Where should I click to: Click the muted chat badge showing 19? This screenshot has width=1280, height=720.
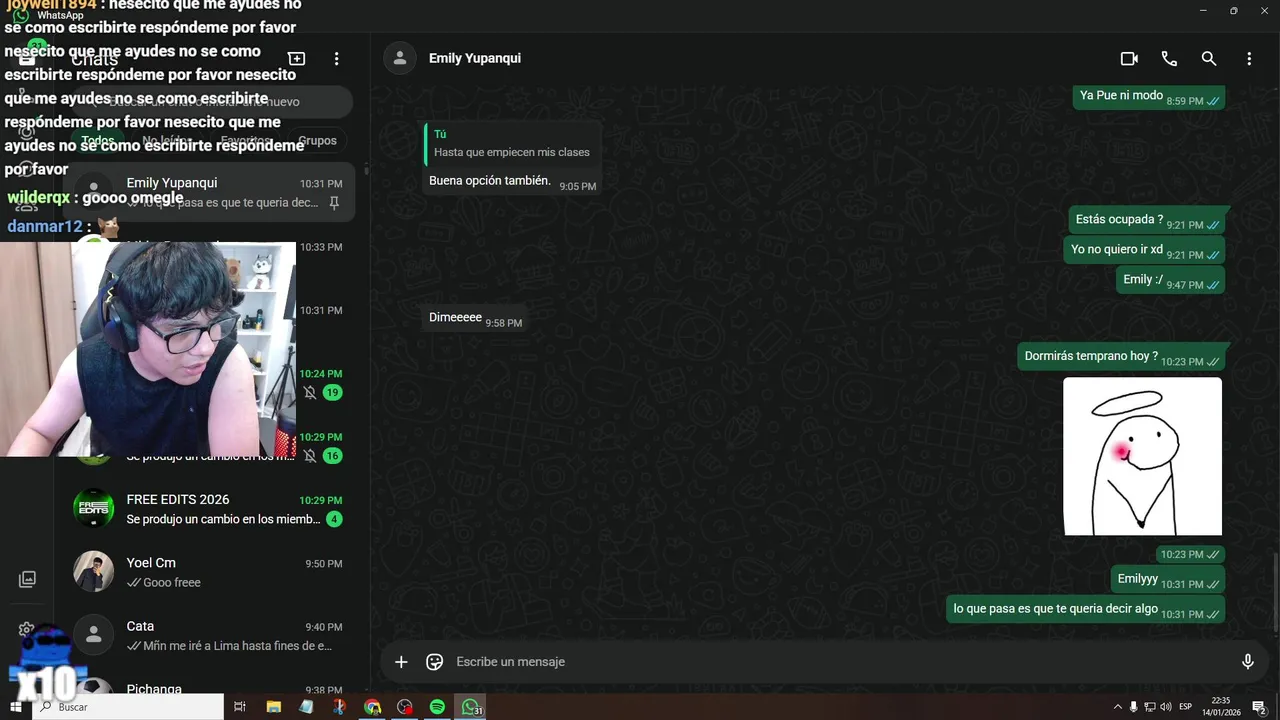[332, 392]
